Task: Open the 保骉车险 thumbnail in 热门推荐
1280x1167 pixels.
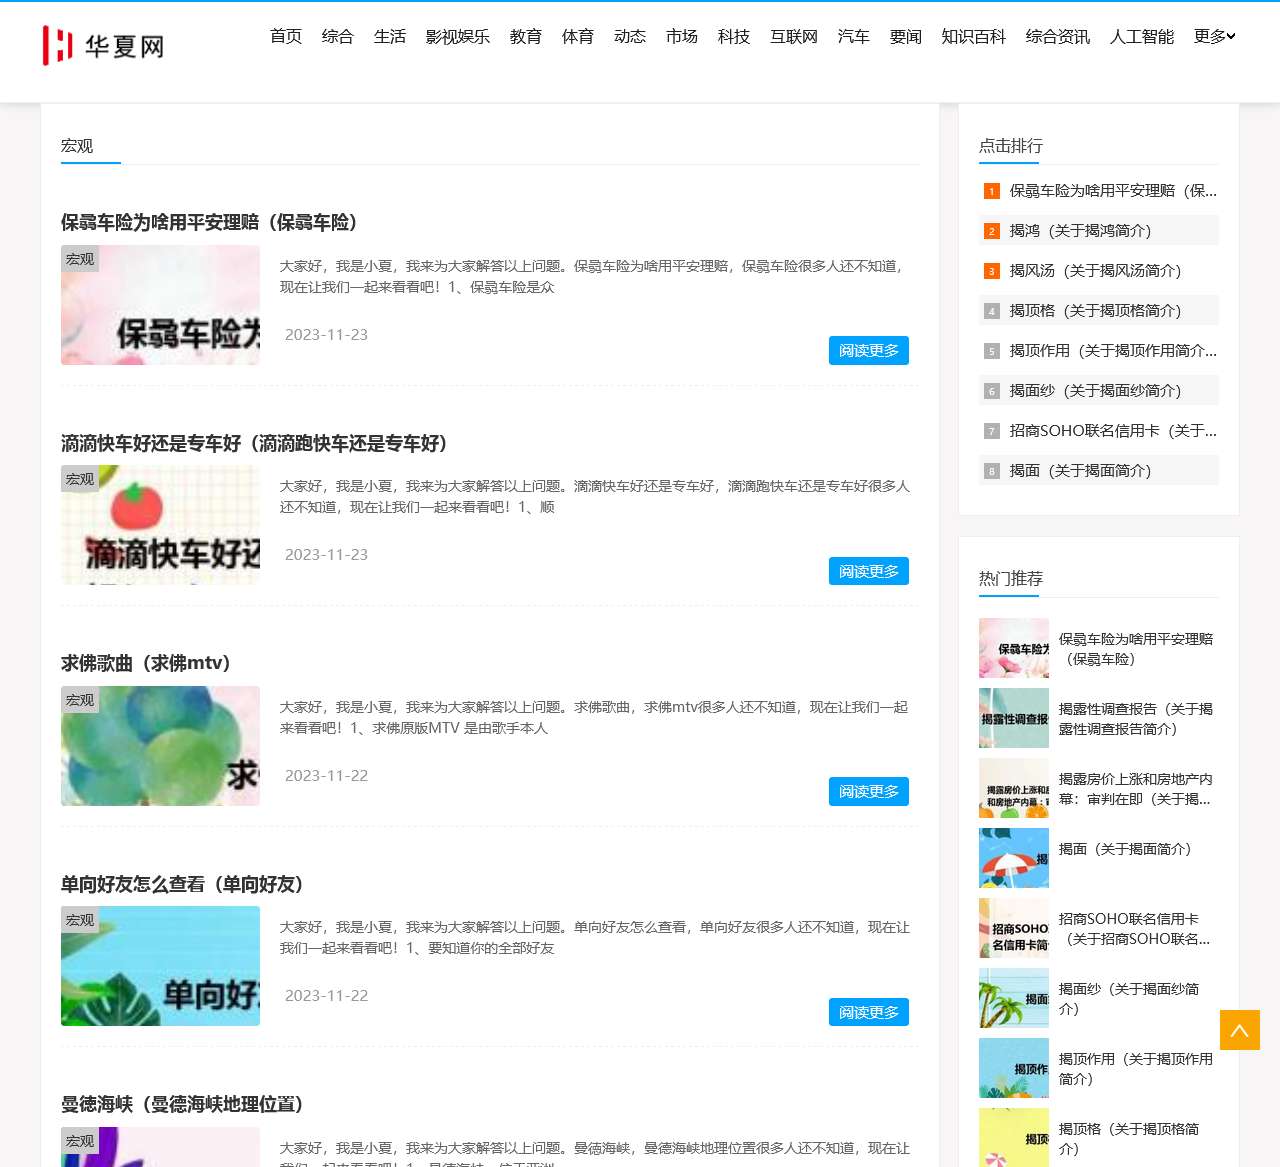Action: click(1013, 648)
